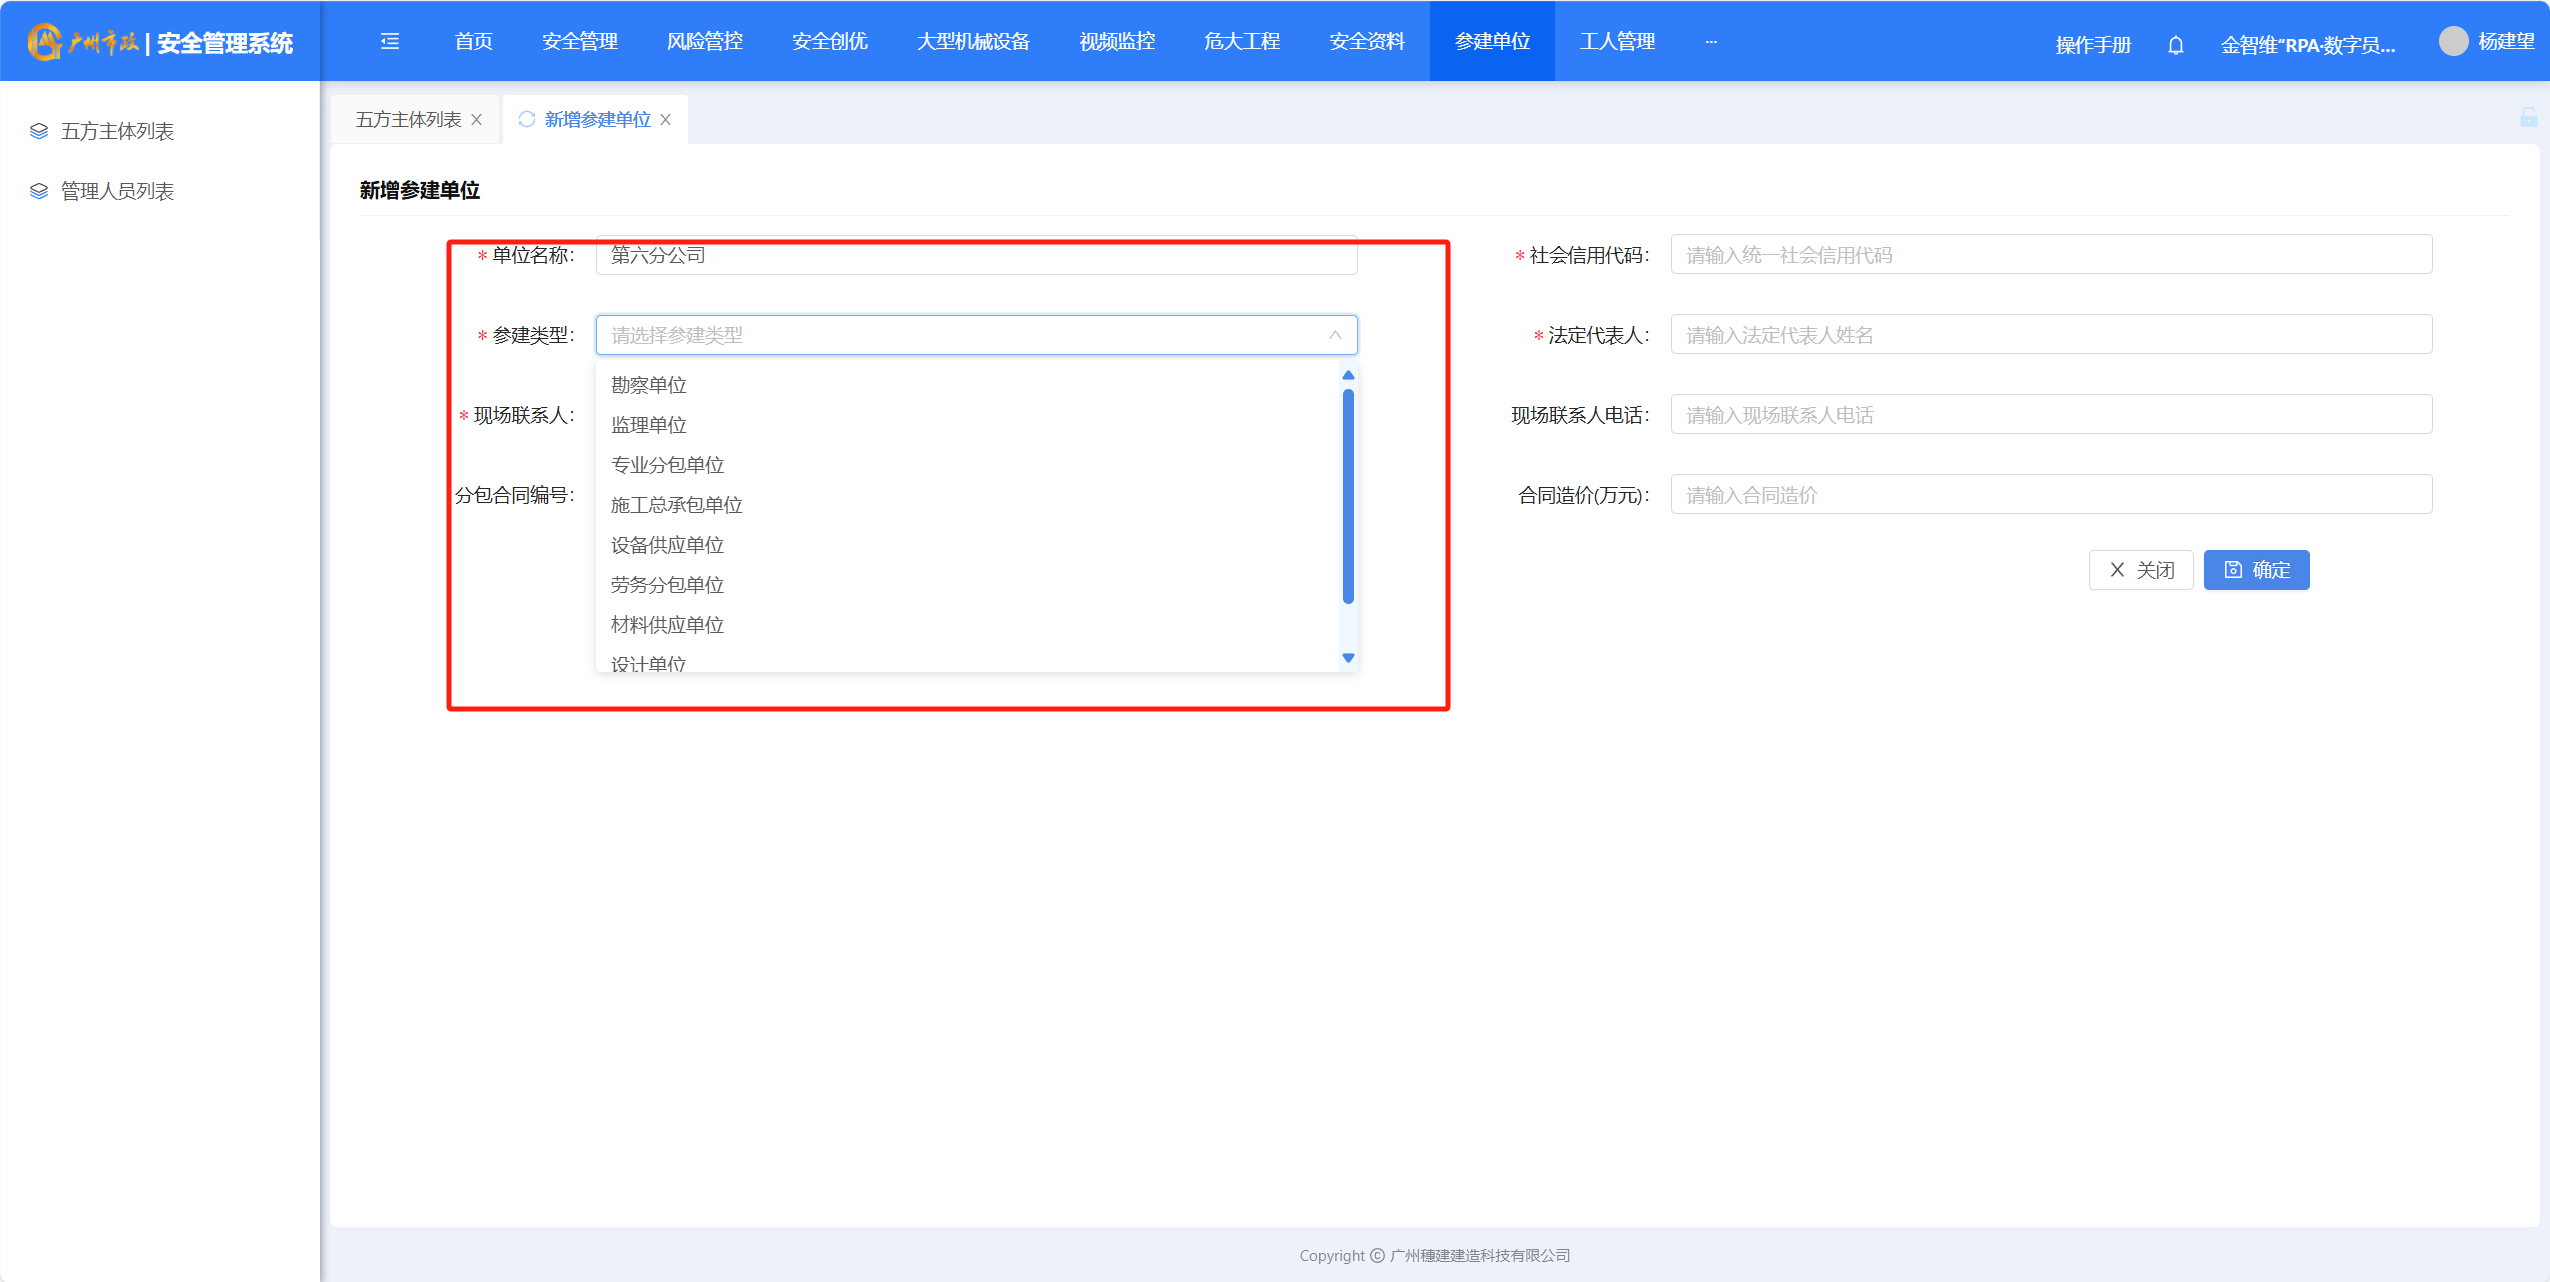Click the layers icon beside 管理人员列表
Screen dimensions: 2550x1282
click(x=39, y=191)
